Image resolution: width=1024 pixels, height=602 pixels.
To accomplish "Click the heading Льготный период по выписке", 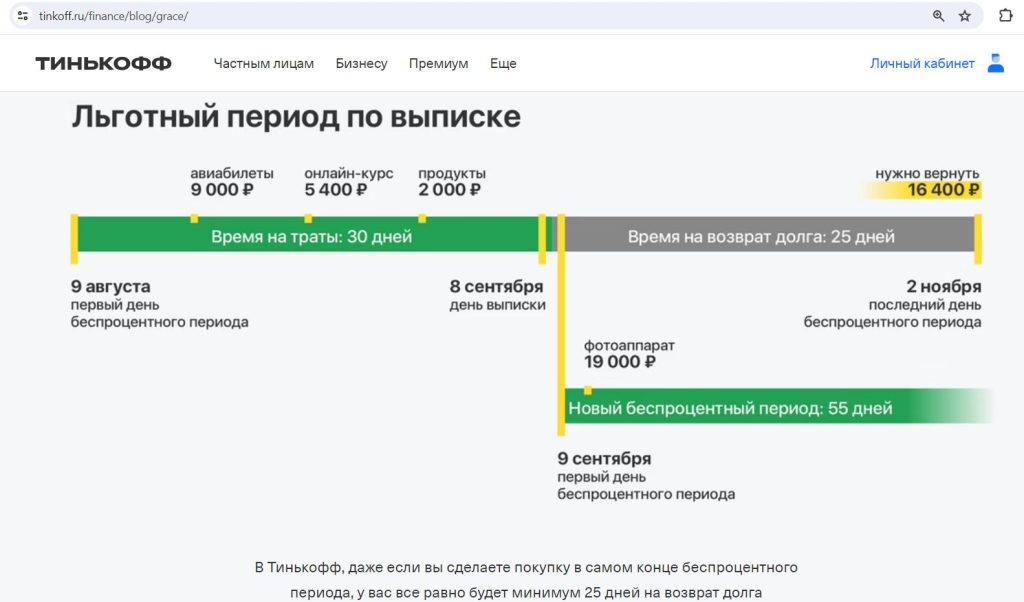I will click(x=294, y=117).
